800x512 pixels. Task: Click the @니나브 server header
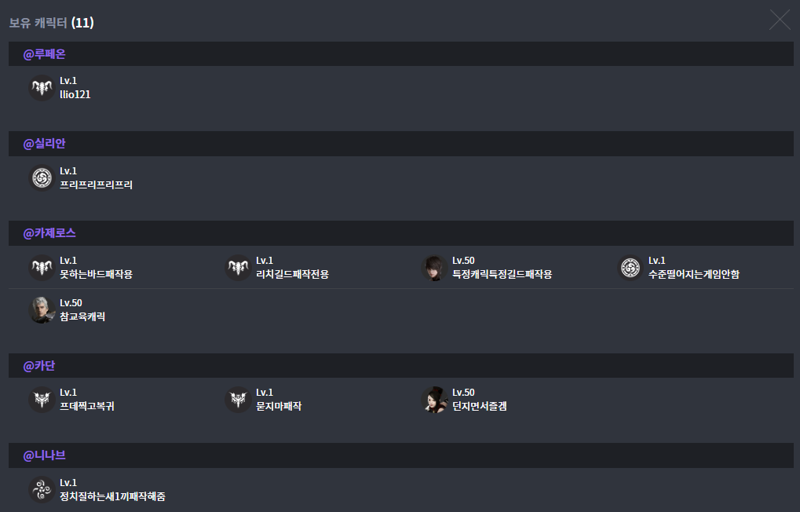tap(401, 455)
